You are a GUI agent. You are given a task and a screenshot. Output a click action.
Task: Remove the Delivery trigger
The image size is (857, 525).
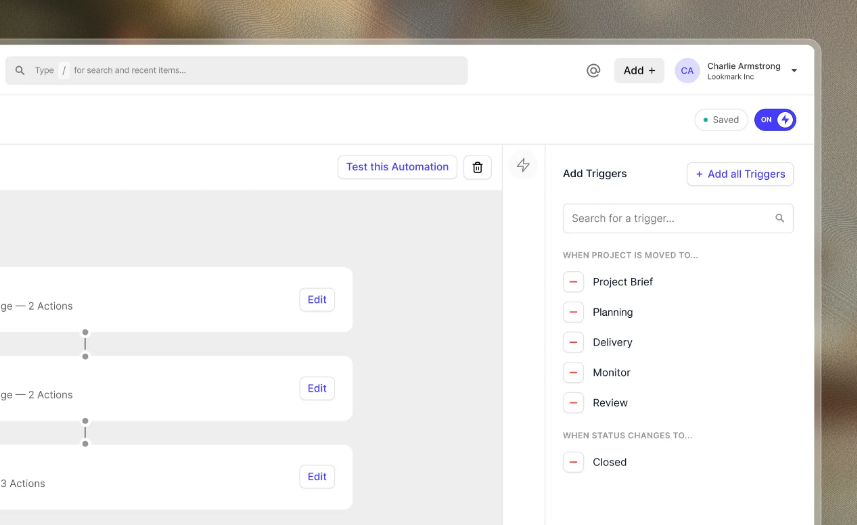tap(573, 342)
